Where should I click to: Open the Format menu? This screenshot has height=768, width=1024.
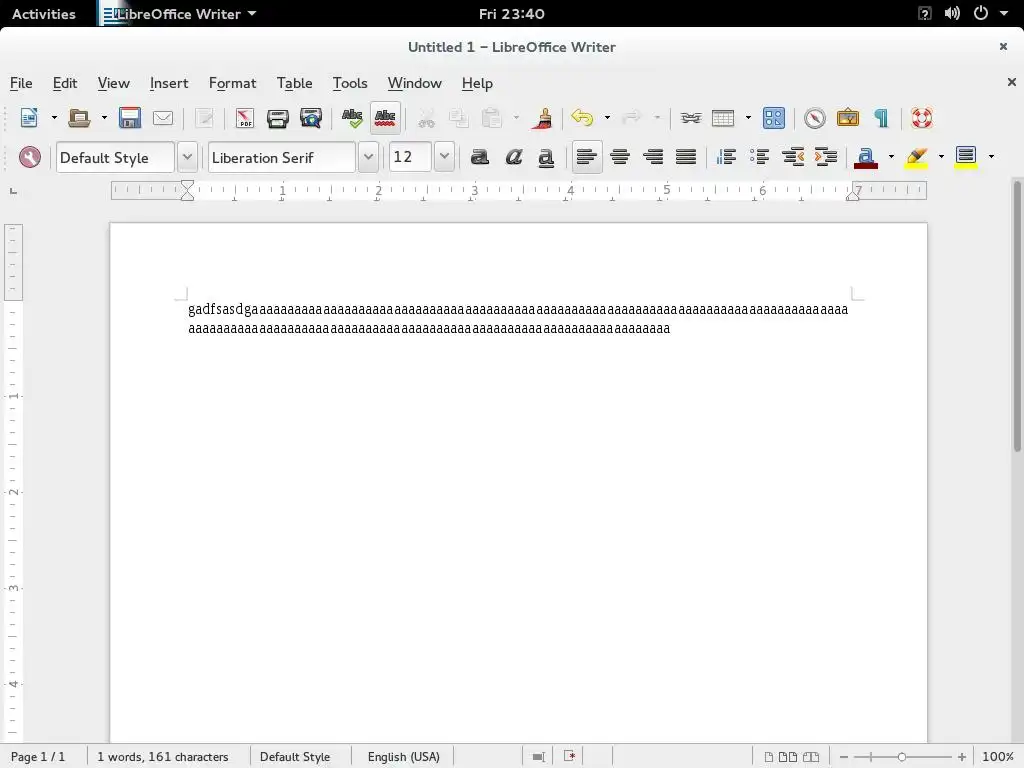coord(232,83)
